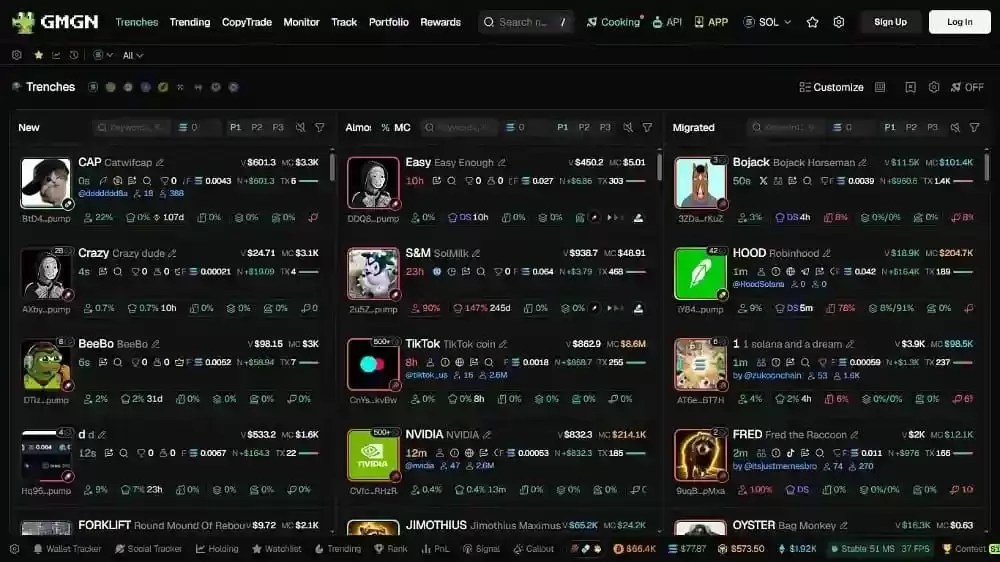Open the @HoodSolana profile link
Image resolution: width=1000 pixels, height=562 pixels.
(x=758, y=284)
